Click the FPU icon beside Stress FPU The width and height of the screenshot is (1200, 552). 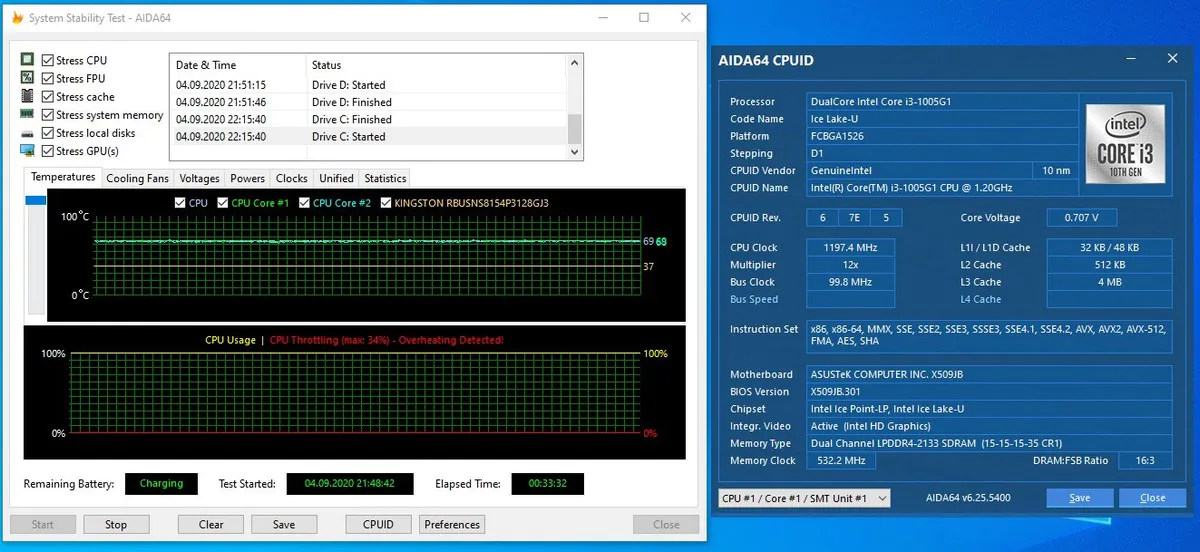28,79
